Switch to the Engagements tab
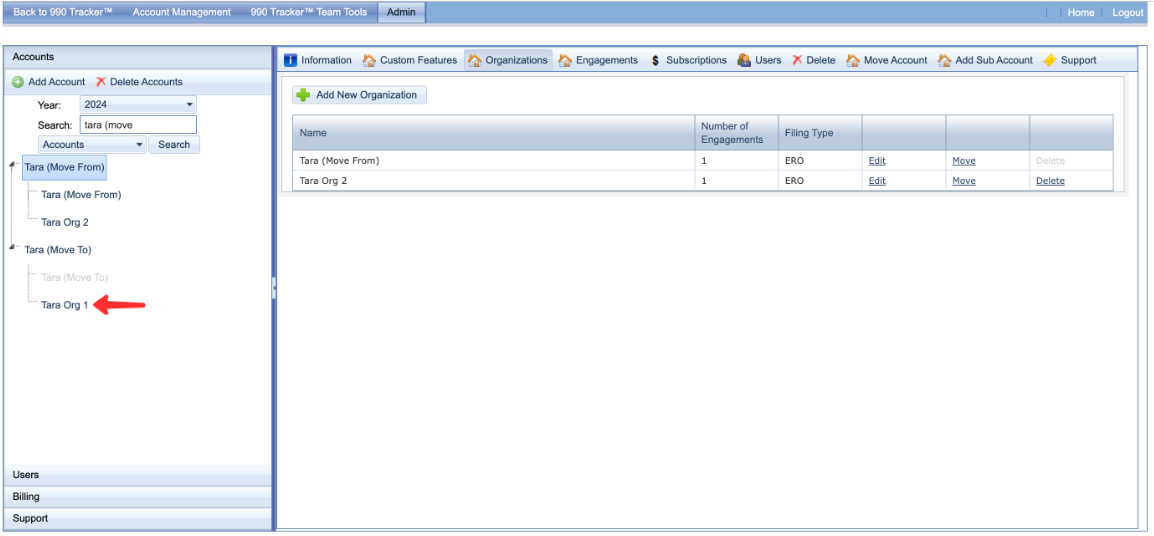This screenshot has height=536, width=1154. tap(598, 60)
